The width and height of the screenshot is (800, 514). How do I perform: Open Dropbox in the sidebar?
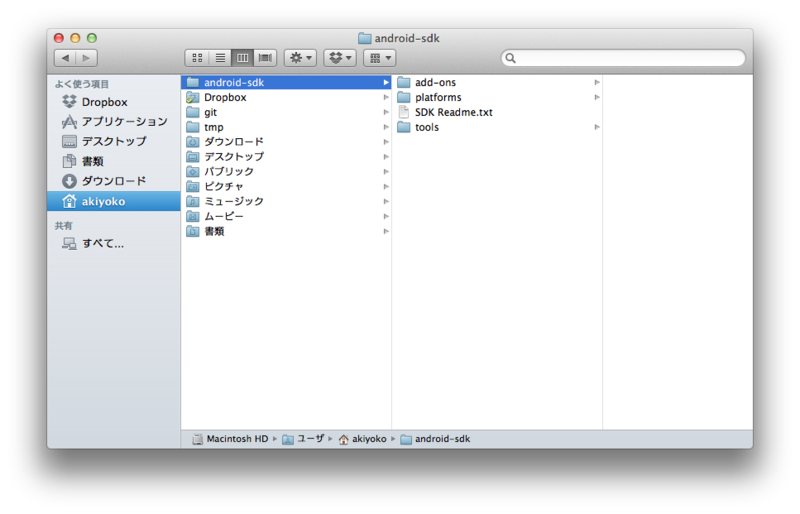tap(113, 102)
